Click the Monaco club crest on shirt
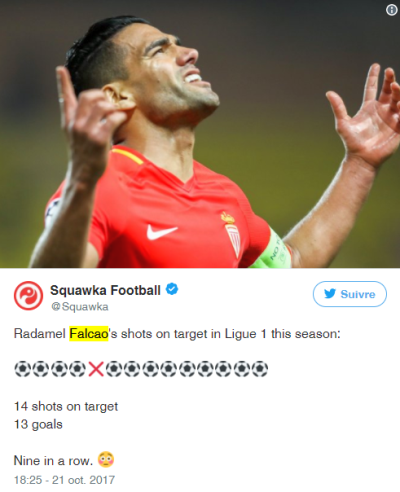This screenshot has height=492, width=400. click(231, 235)
